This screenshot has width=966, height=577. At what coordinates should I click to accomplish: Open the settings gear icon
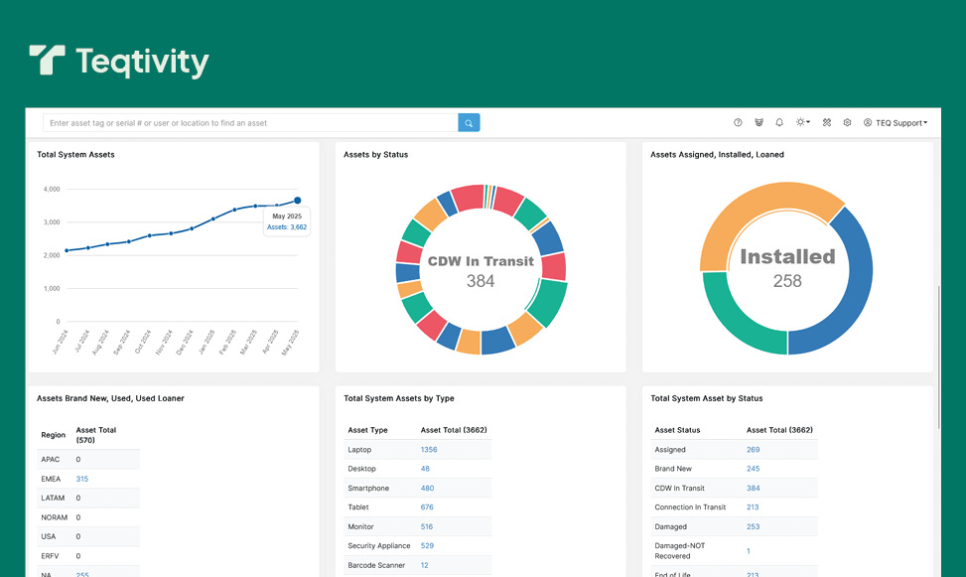847,123
